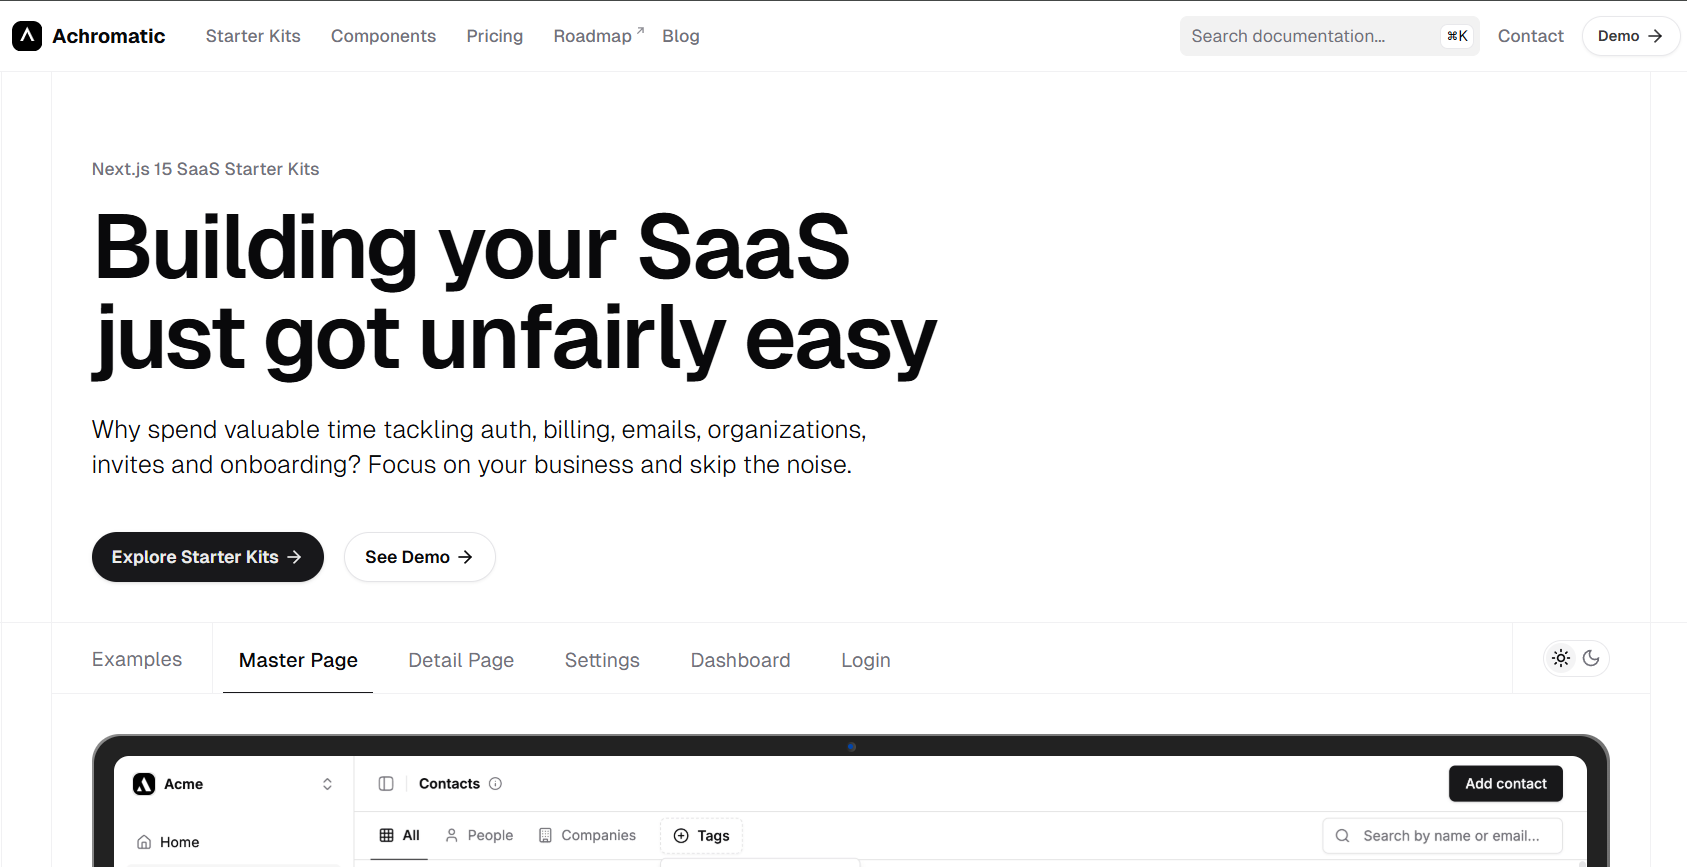The height and width of the screenshot is (867, 1687).
Task: Filter contacts by People
Action: 479,836
